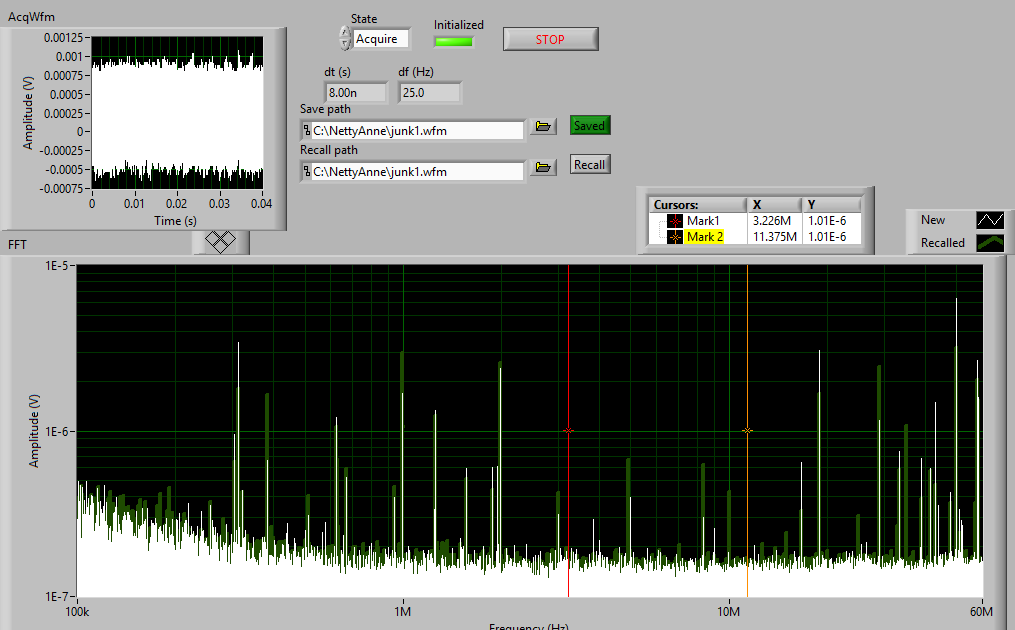Click the New plot legend line icon

(x=990, y=220)
